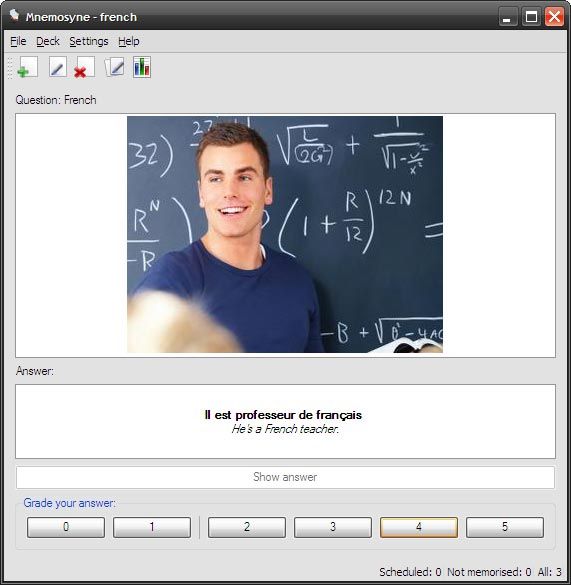Click the Edit current card pencil icon
The image size is (571, 585).
click(x=58, y=67)
